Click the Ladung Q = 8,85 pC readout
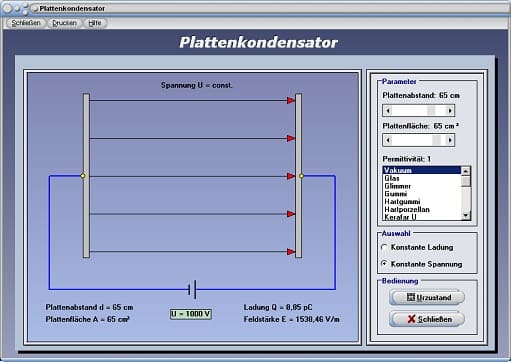 pyautogui.click(x=278, y=307)
